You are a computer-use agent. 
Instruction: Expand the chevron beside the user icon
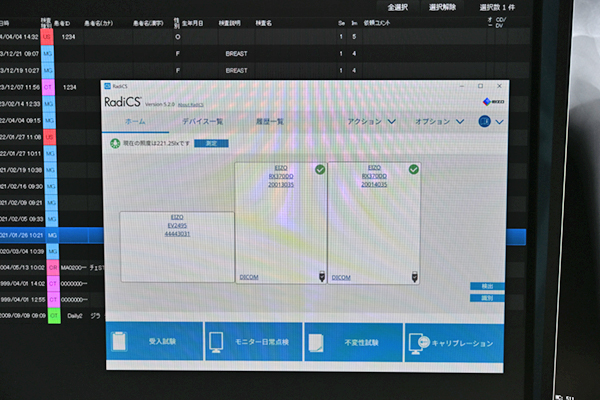[x=499, y=122]
